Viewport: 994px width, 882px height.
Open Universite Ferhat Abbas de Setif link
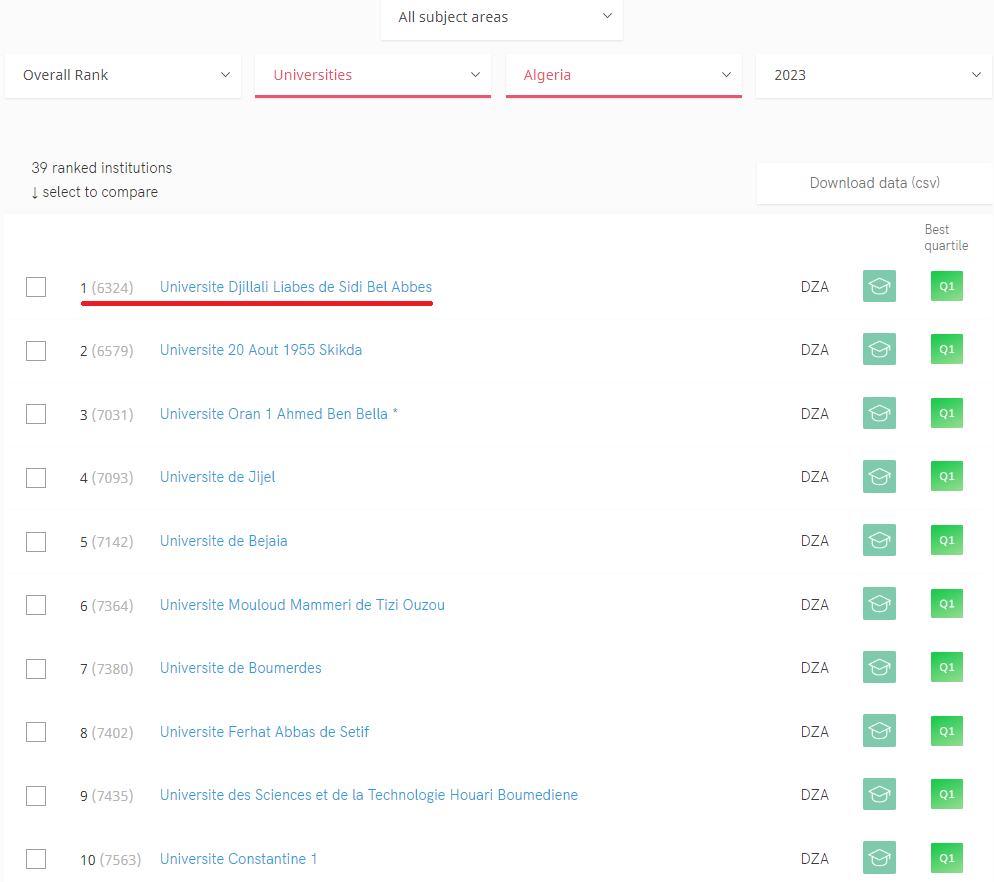(264, 732)
